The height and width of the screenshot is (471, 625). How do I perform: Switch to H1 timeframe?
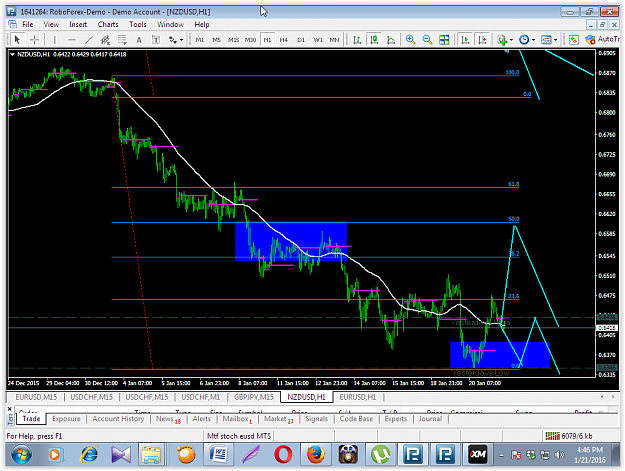(267, 39)
